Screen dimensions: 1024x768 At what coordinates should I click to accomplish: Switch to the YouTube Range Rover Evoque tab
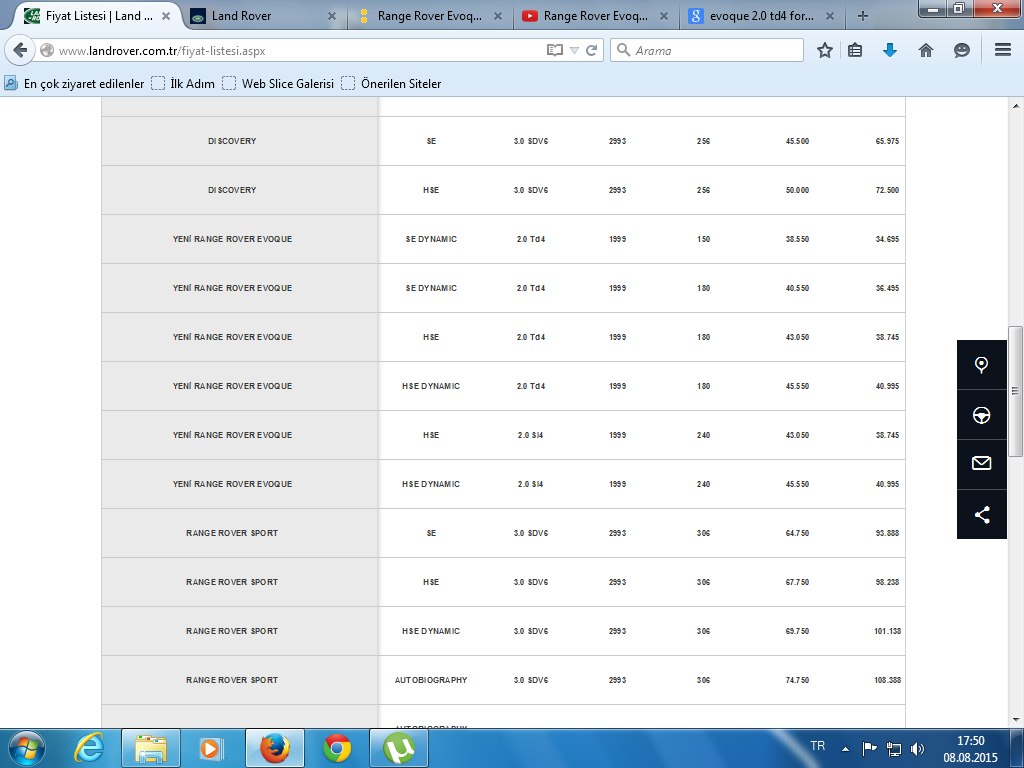coord(597,16)
